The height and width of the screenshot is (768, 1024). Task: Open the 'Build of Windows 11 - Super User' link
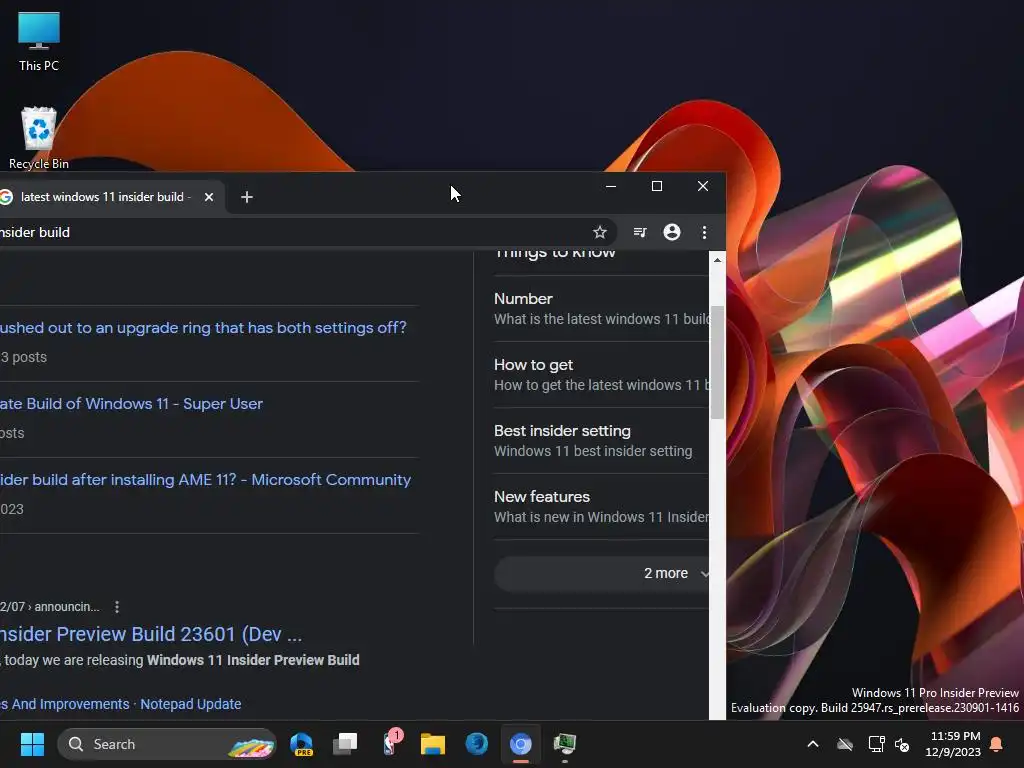pos(131,404)
